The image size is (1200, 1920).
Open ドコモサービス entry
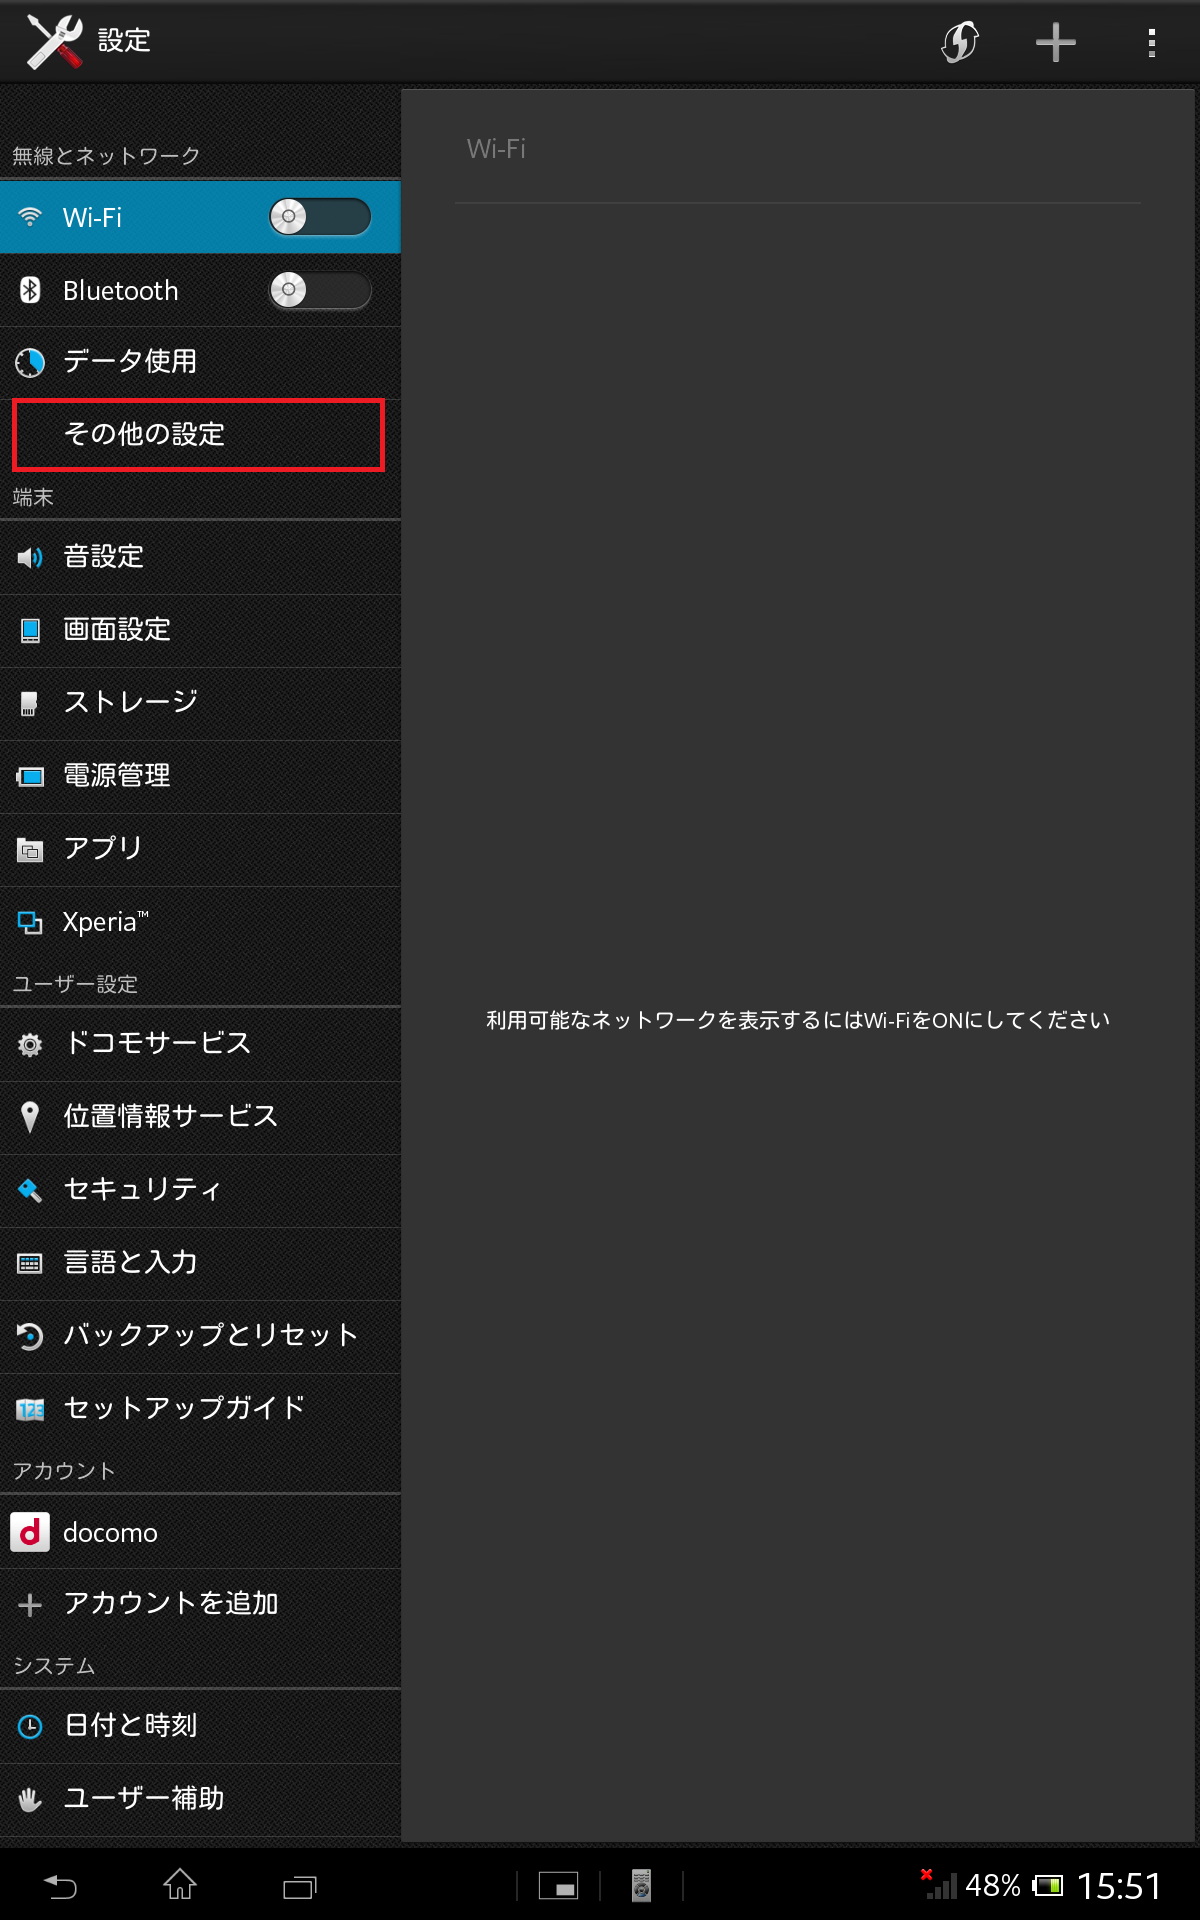point(200,1044)
